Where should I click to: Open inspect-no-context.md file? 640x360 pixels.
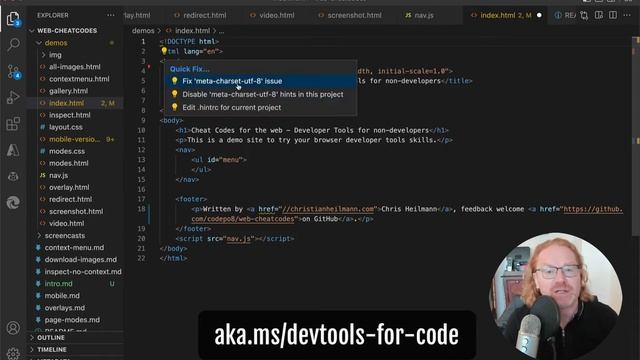pos(83,272)
